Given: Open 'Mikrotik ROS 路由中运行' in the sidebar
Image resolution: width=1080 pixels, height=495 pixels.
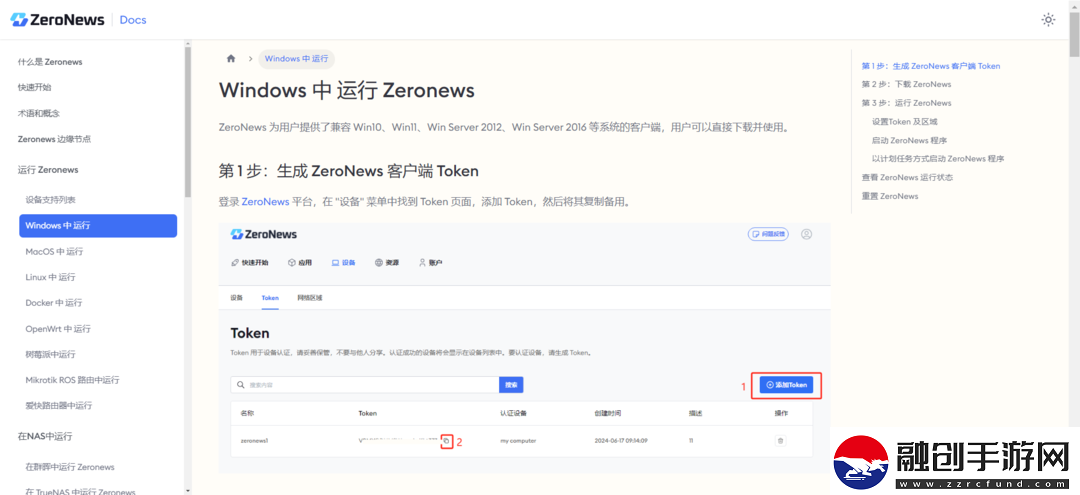Looking at the screenshot, I should [72, 379].
